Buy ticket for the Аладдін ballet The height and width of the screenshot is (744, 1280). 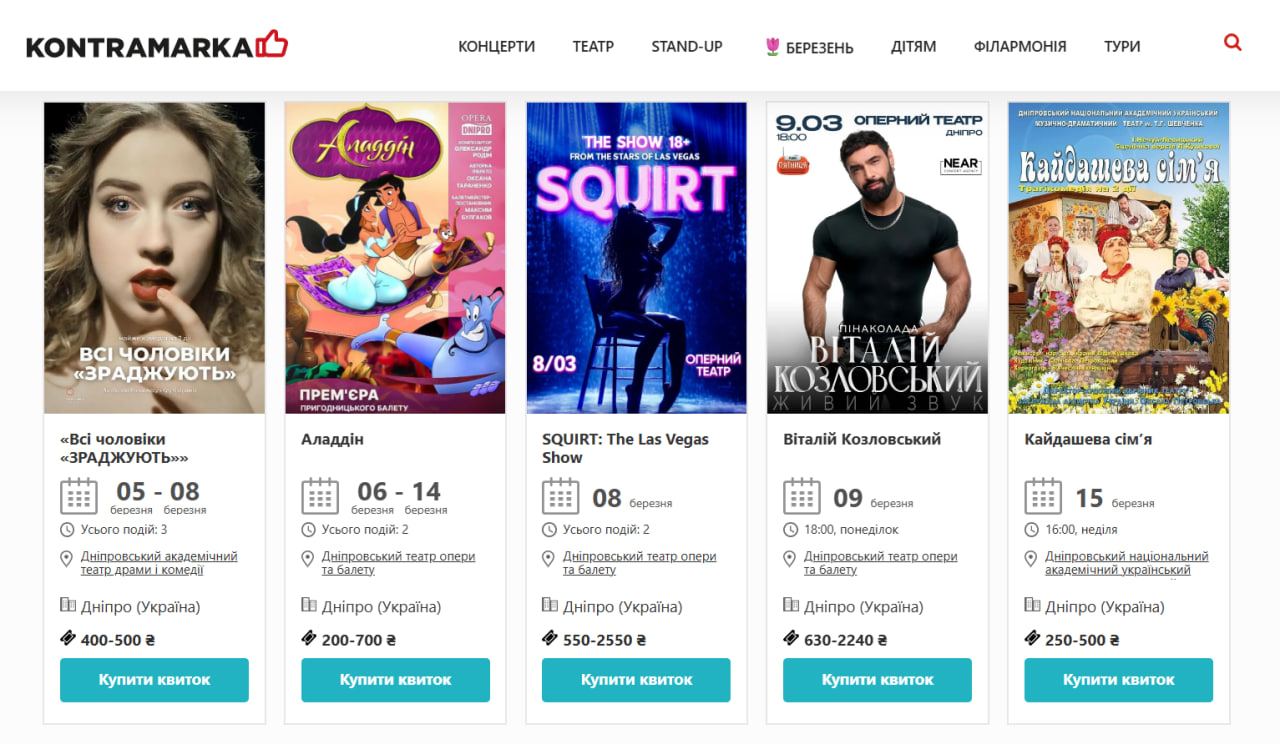click(x=396, y=680)
